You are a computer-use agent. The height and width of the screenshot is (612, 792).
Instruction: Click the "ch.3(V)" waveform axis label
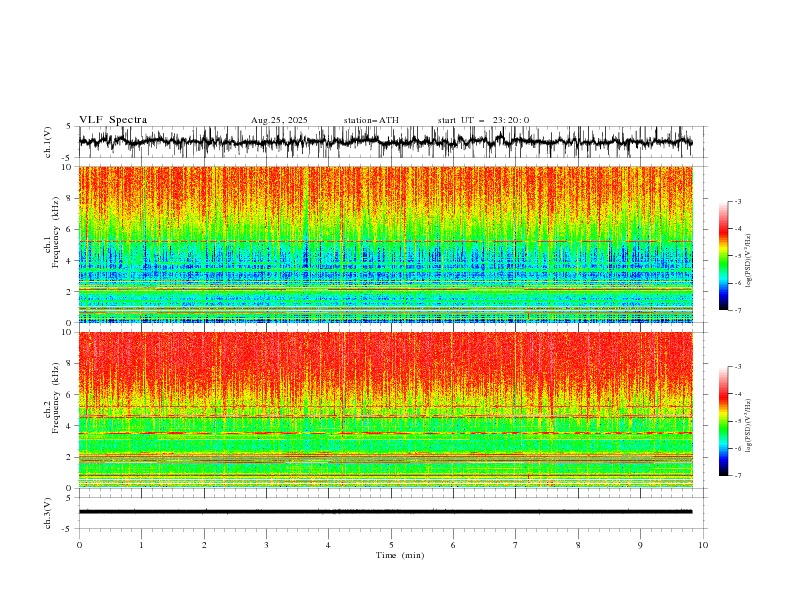click(48, 513)
